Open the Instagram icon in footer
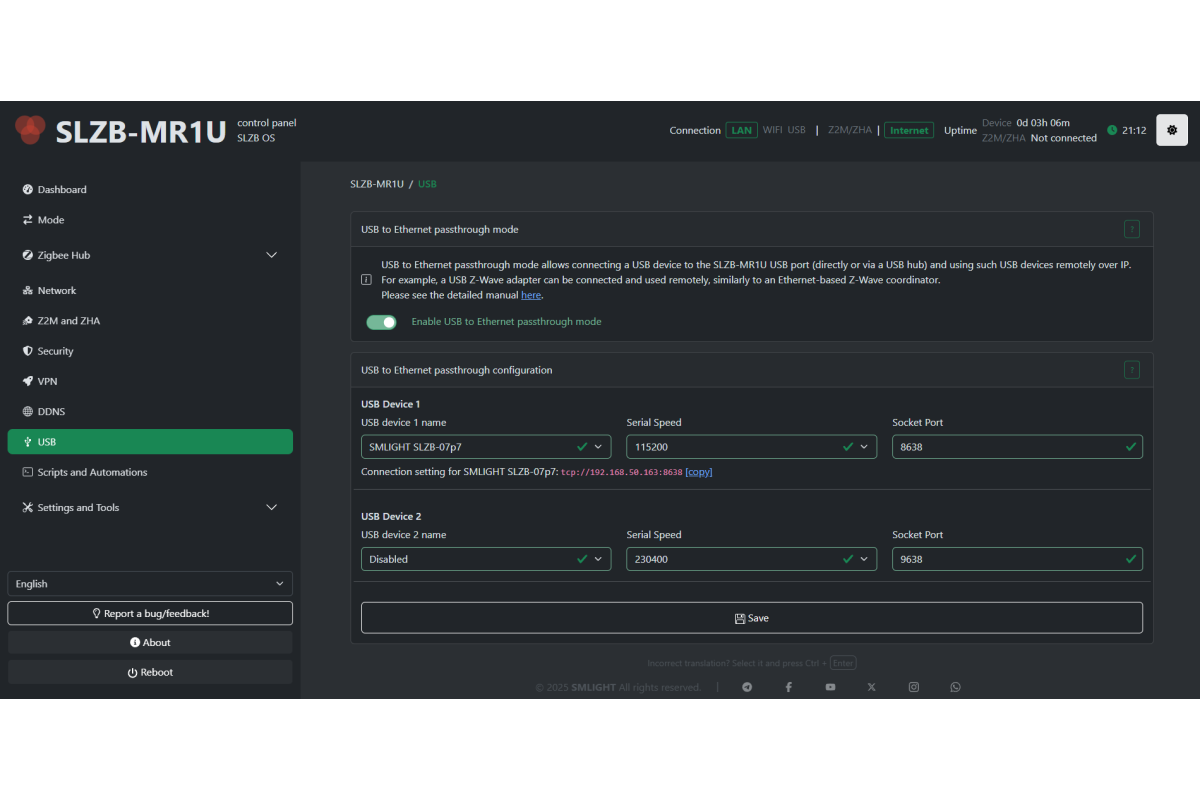The image size is (1200, 800). [x=913, y=687]
